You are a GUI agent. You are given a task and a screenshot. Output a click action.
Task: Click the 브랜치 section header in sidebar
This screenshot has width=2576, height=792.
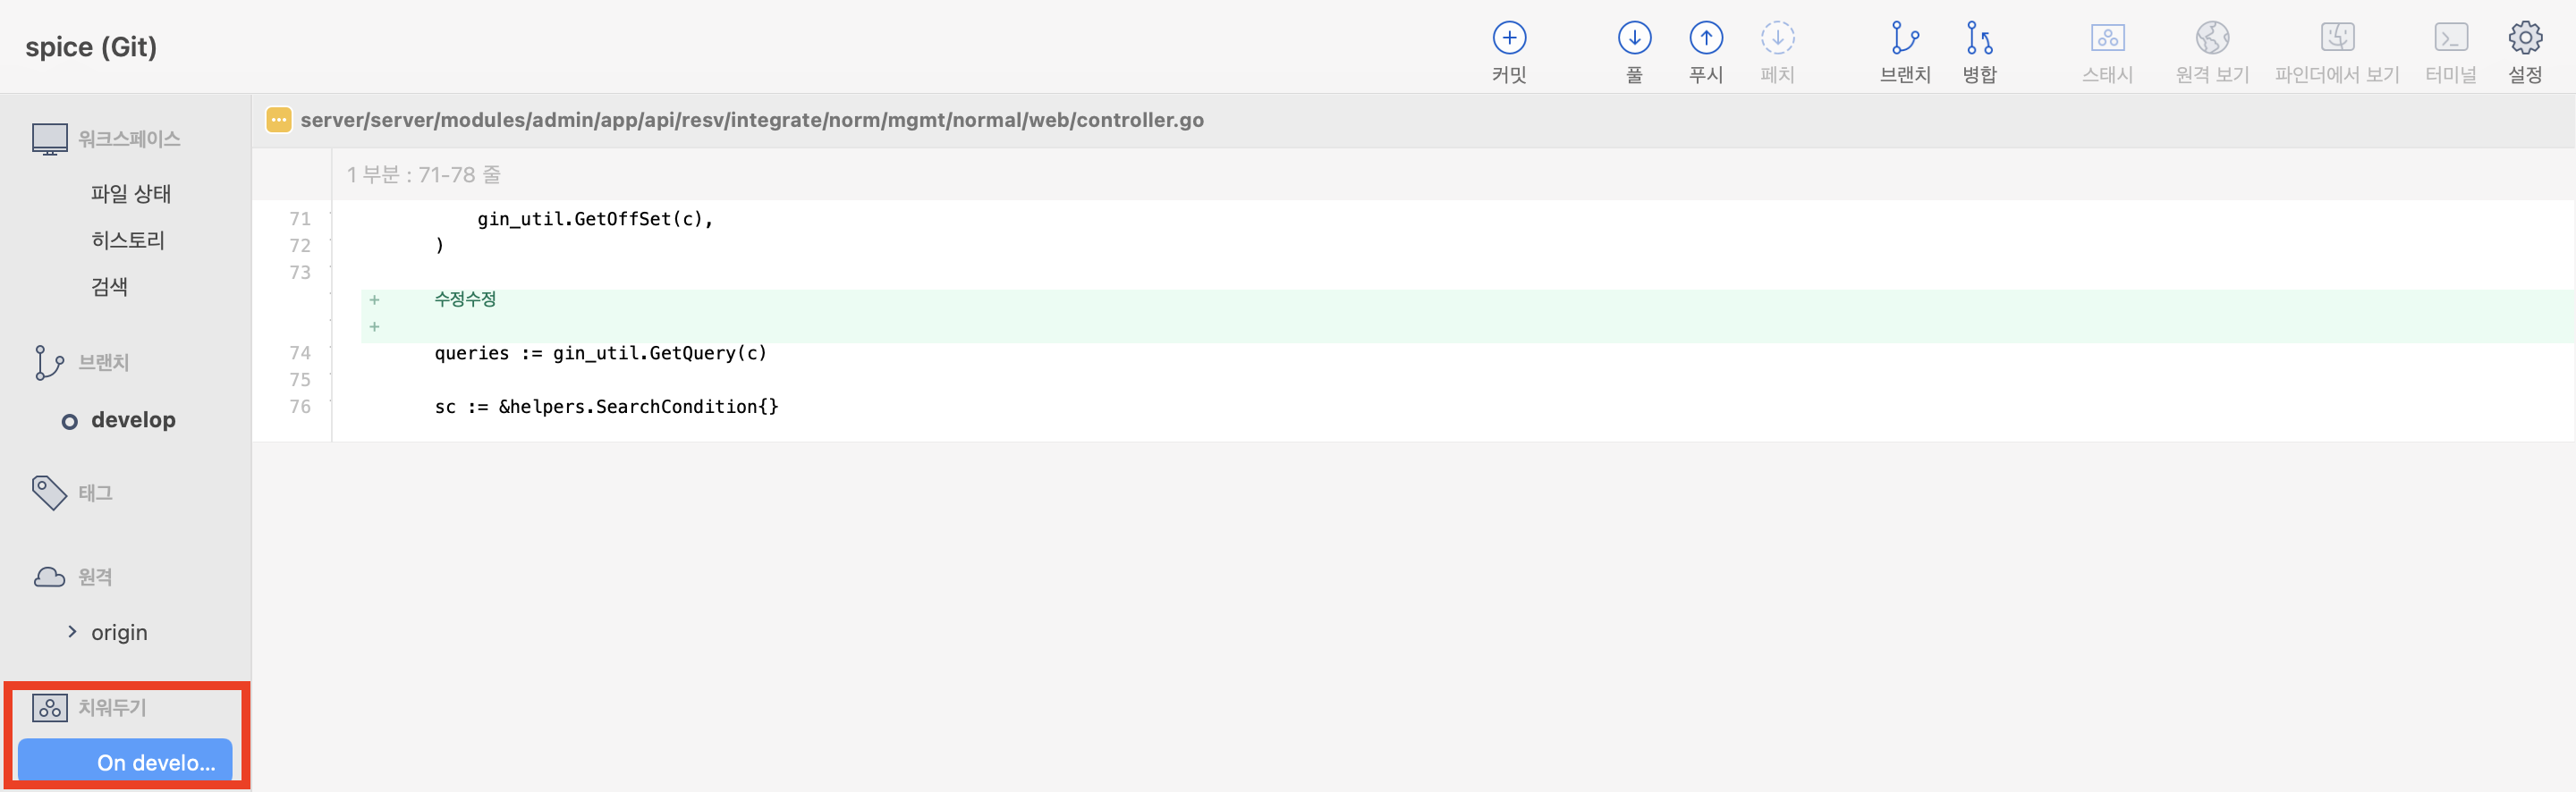coord(104,363)
